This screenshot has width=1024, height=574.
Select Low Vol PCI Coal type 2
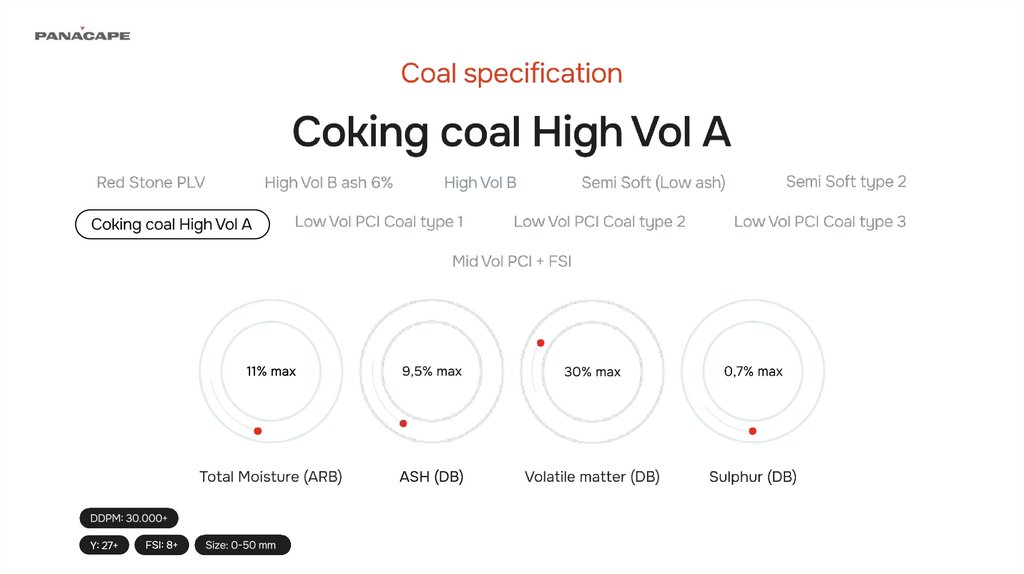click(599, 221)
